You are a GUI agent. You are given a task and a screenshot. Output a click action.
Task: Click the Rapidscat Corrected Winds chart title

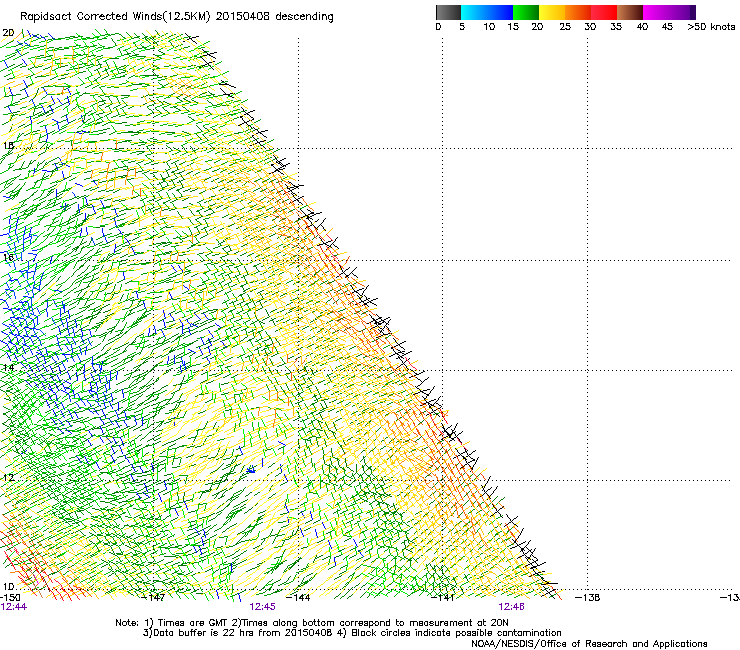[177, 17]
